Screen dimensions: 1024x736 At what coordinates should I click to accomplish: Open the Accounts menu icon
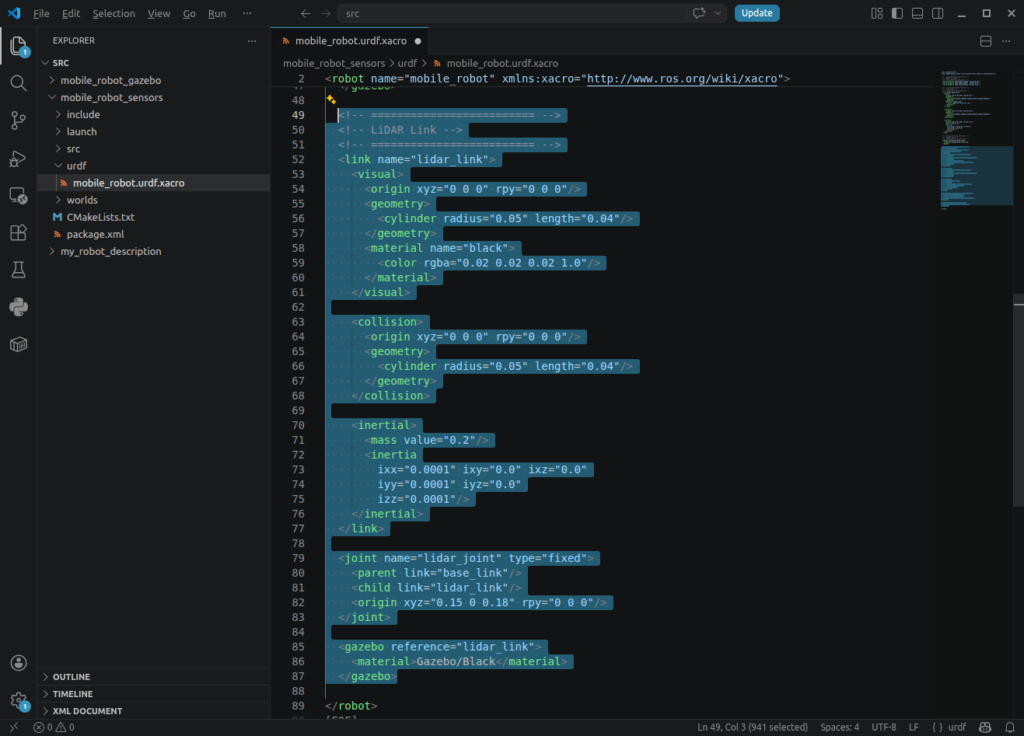18,663
